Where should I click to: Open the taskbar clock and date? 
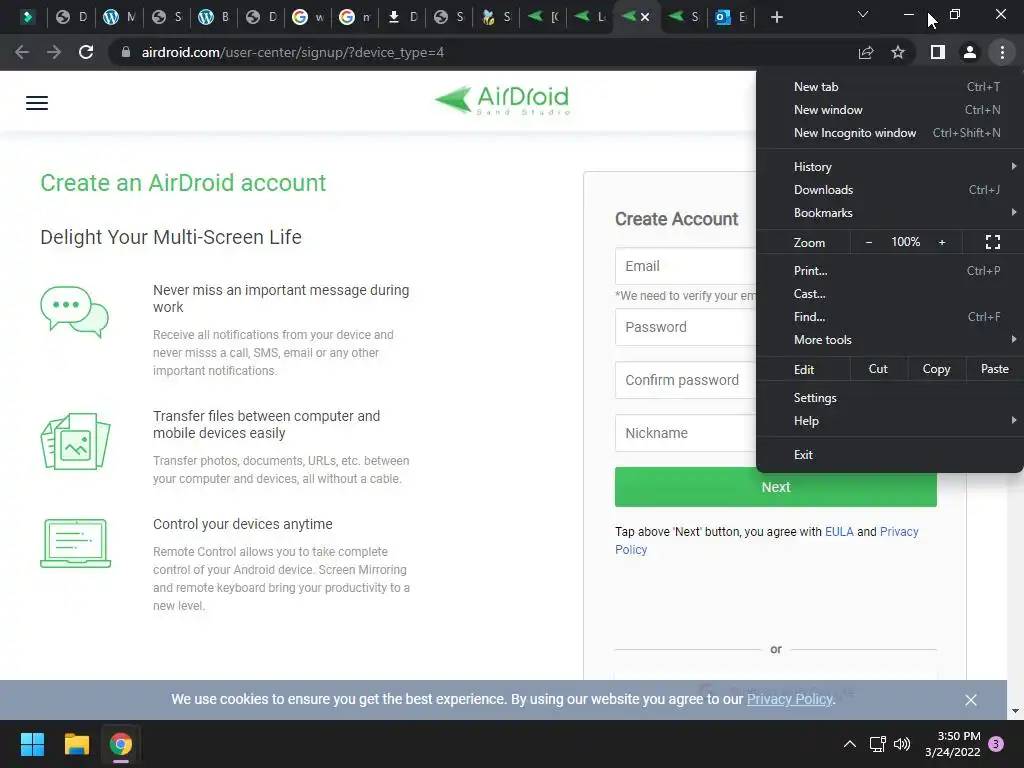click(953, 744)
